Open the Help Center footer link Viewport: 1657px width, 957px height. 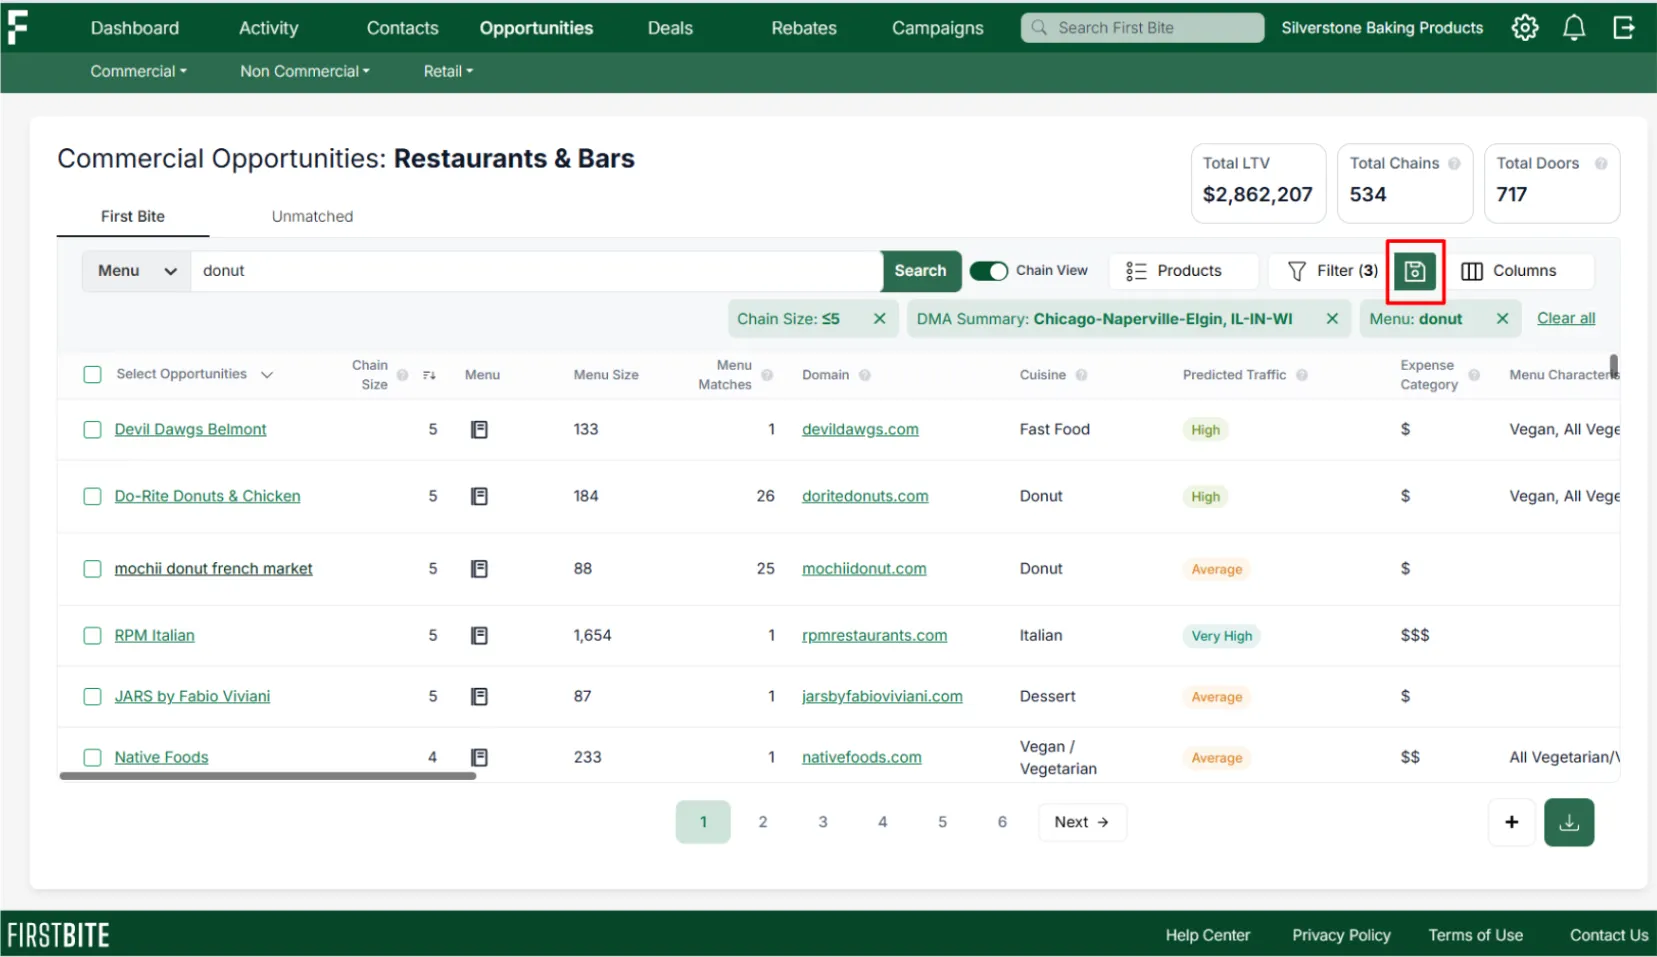[1208, 935]
